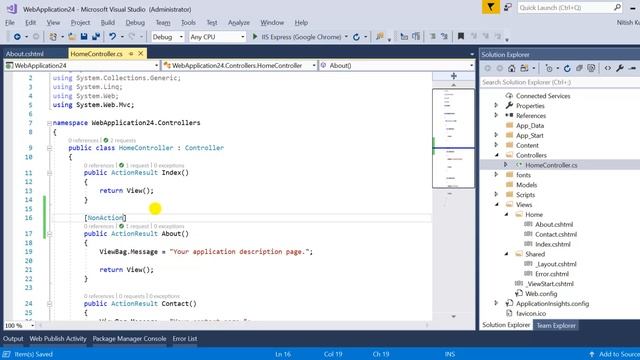Click the Search Solution Explorer field

(x=560, y=82)
